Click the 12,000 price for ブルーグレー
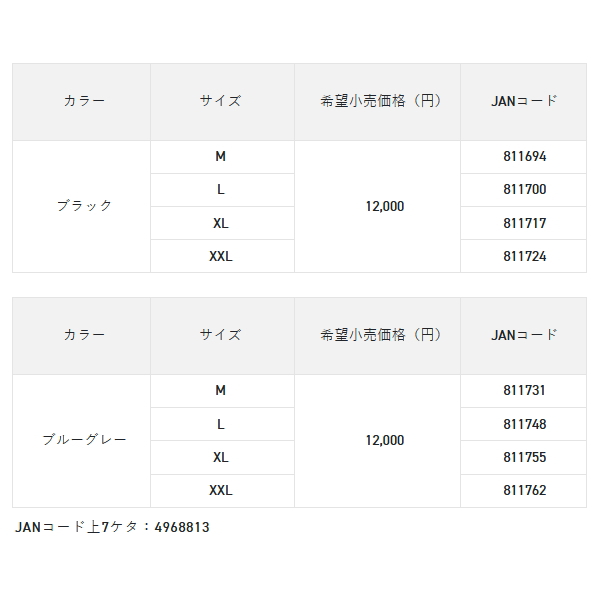The image size is (600, 600). (x=385, y=440)
